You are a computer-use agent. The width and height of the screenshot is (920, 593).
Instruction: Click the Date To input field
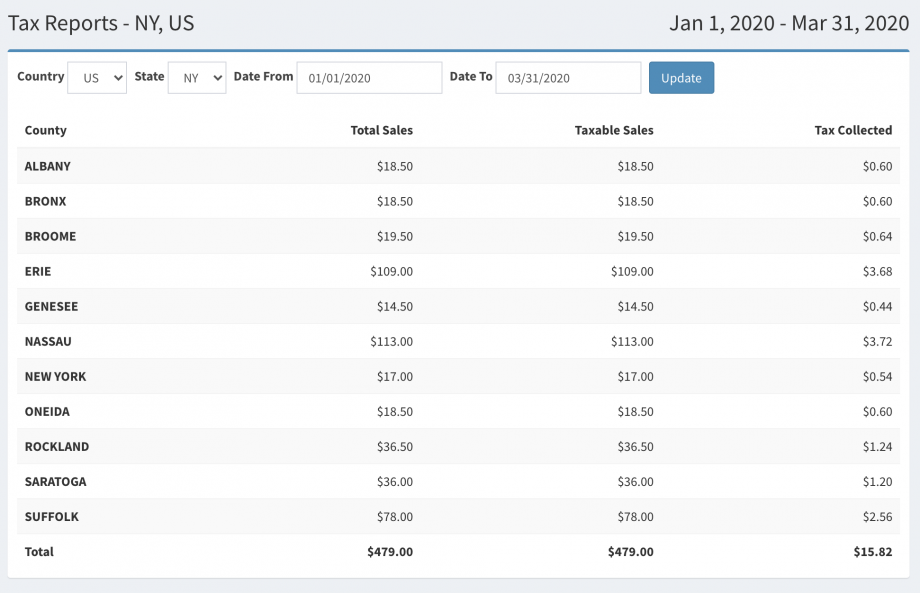(x=568, y=78)
